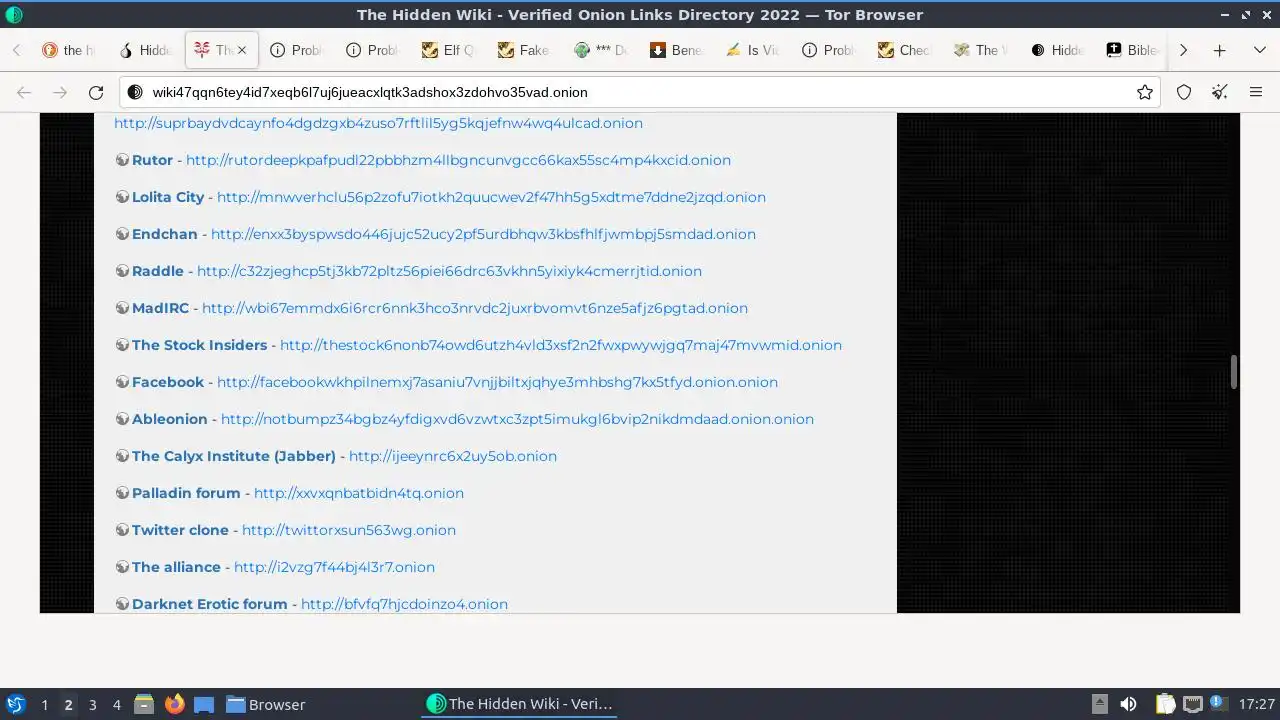Open the file manager drawer taskbar icon
Image resolution: width=1280 pixels, height=720 pixels.
(x=144, y=704)
